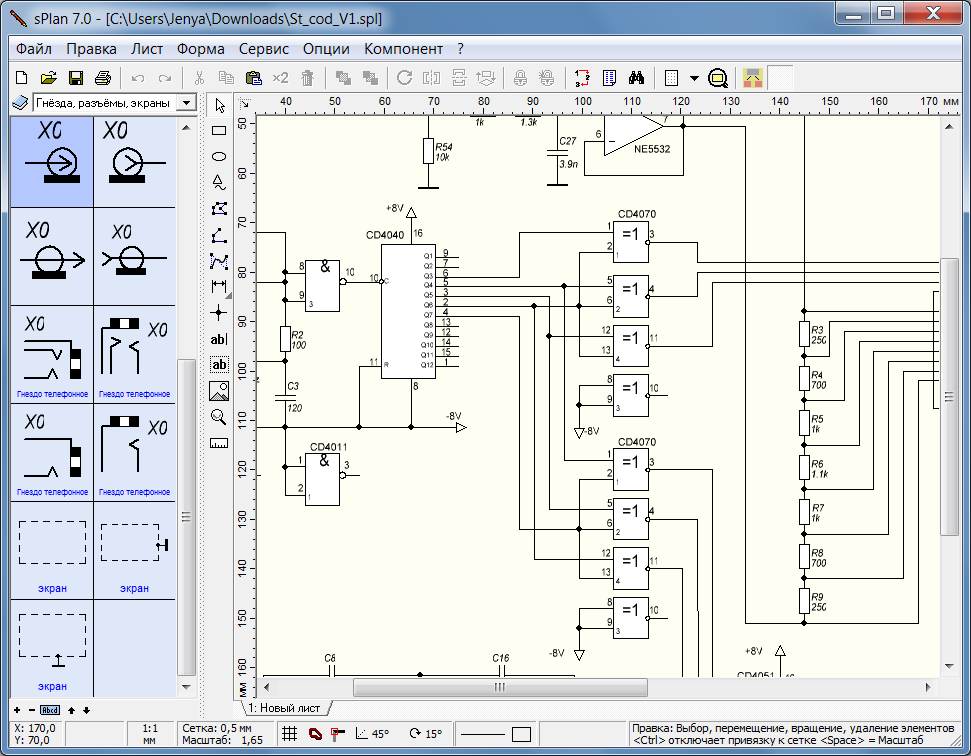Toggle component labels with the Abcd button
971x756 pixels.
50,710
